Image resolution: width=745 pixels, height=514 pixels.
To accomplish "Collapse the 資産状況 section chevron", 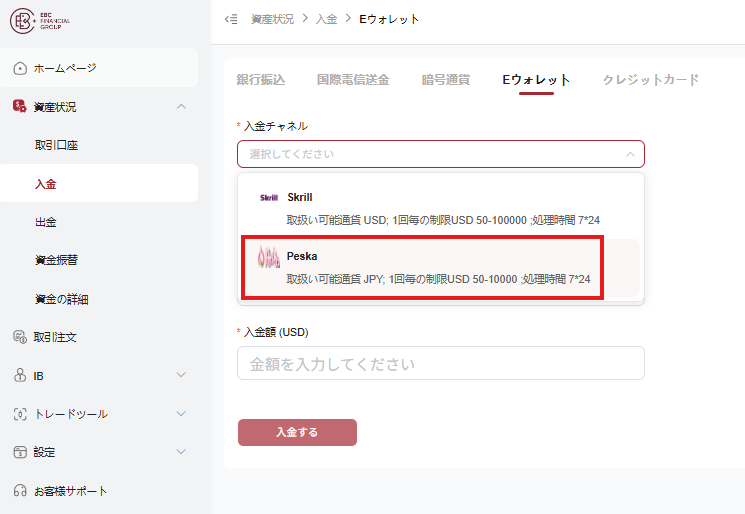I will (x=181, y=106).
